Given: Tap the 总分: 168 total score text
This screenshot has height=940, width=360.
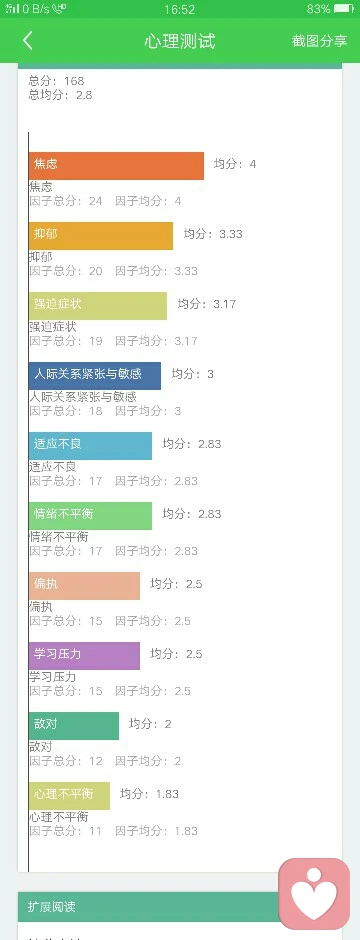Looking at the screenshot, I should tap(57, 81).
